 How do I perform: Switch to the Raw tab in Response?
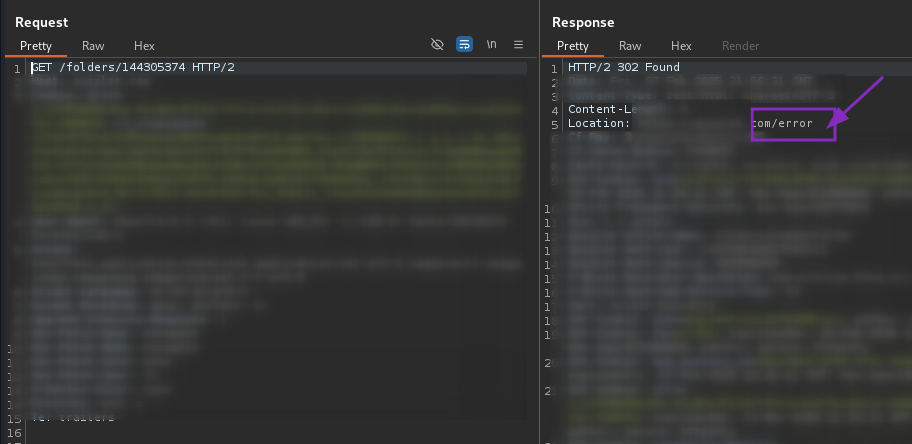[x=630, y=46]
